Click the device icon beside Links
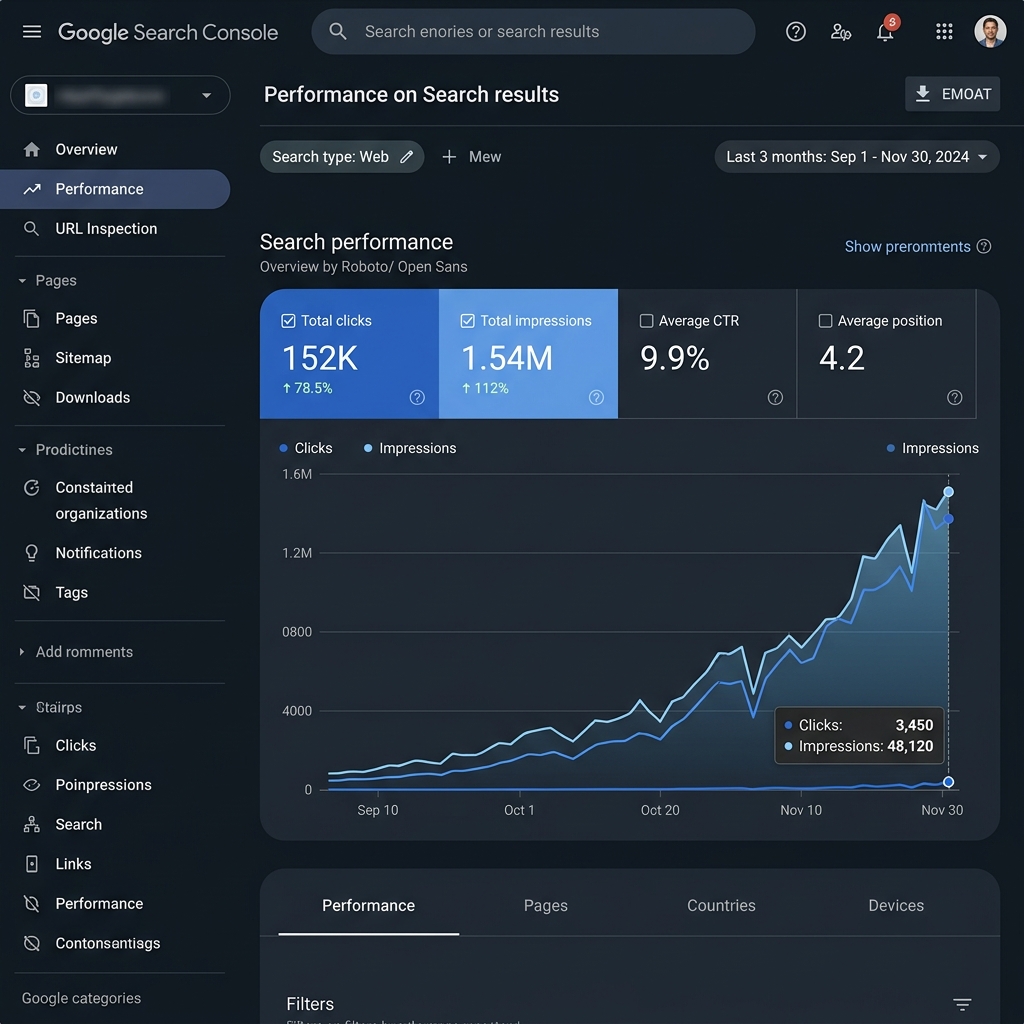The height and width of the screenshot is (1024, 1024). pyautogui.click(x=31, y=864)
